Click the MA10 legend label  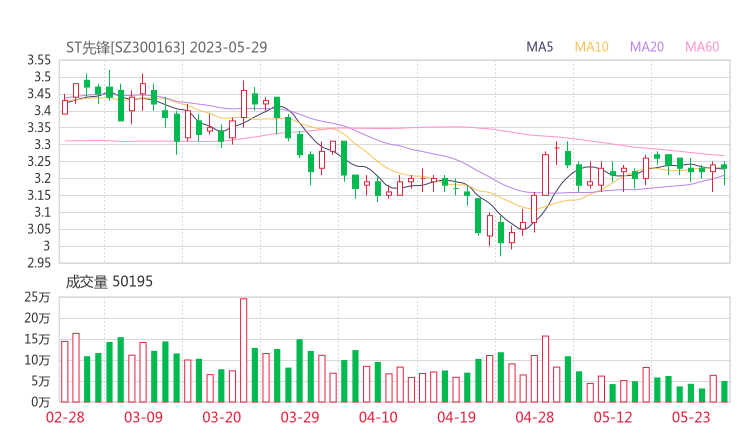tap(591, 47)
